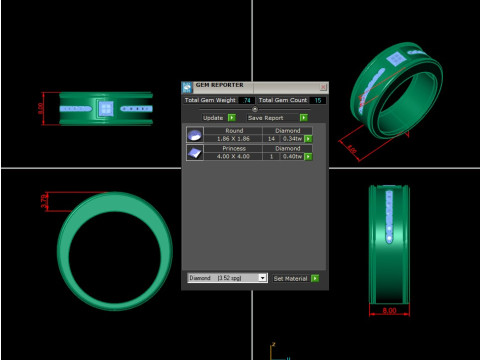The image size is (480, 360).
Task: Click green arrow on Round diamond row
Action: click(x=308, y=139)
